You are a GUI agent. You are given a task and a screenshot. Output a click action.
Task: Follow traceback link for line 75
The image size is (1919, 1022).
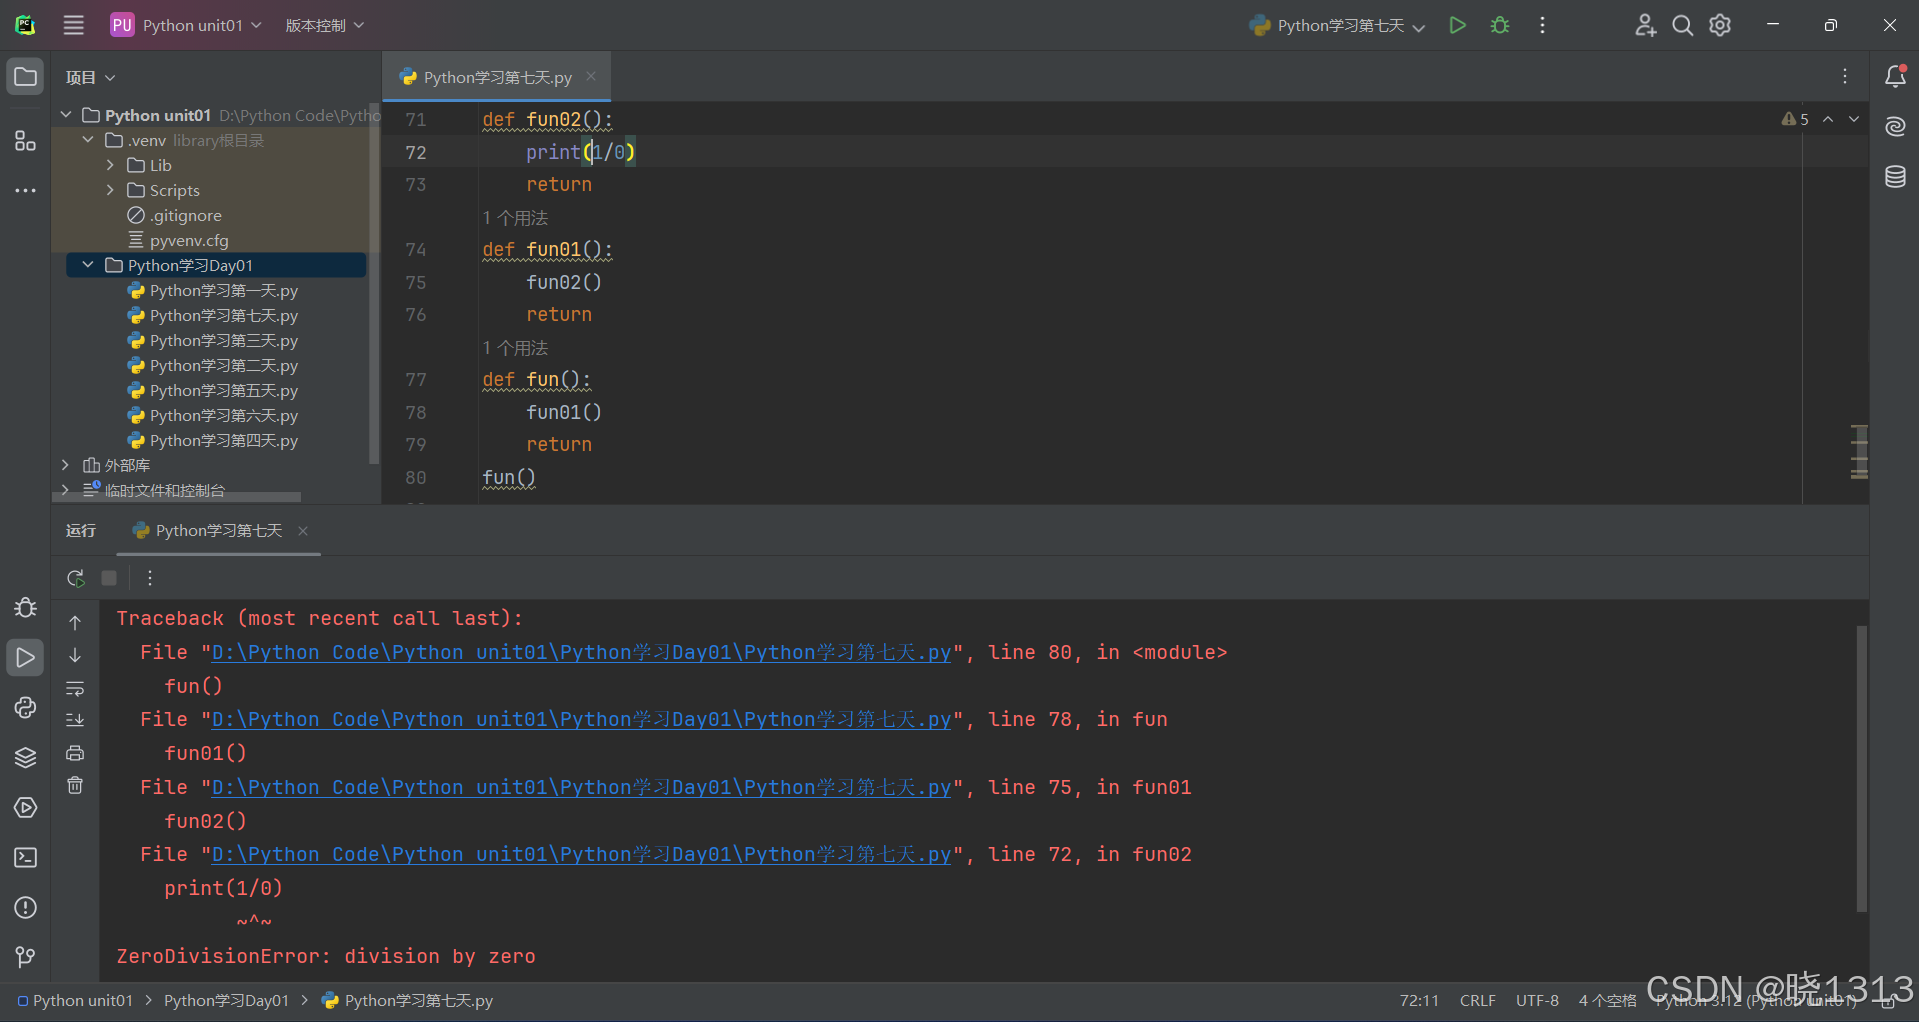click(581, 787)
